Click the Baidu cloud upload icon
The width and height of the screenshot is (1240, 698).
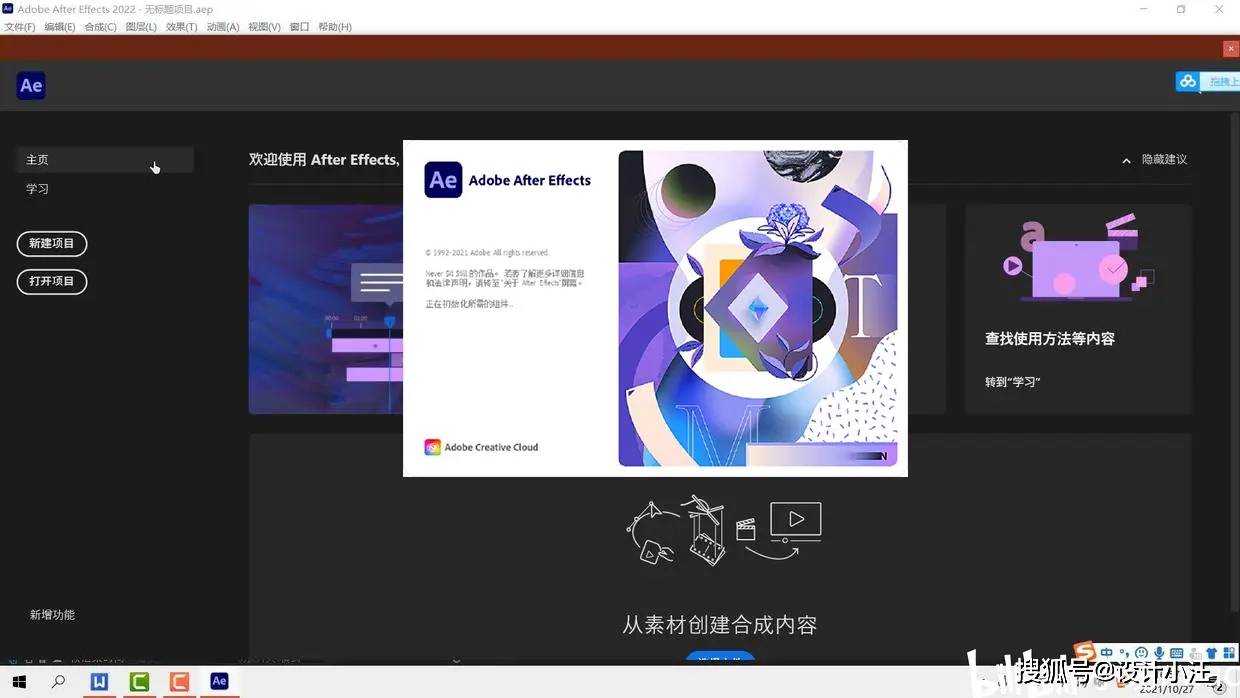1188,81
